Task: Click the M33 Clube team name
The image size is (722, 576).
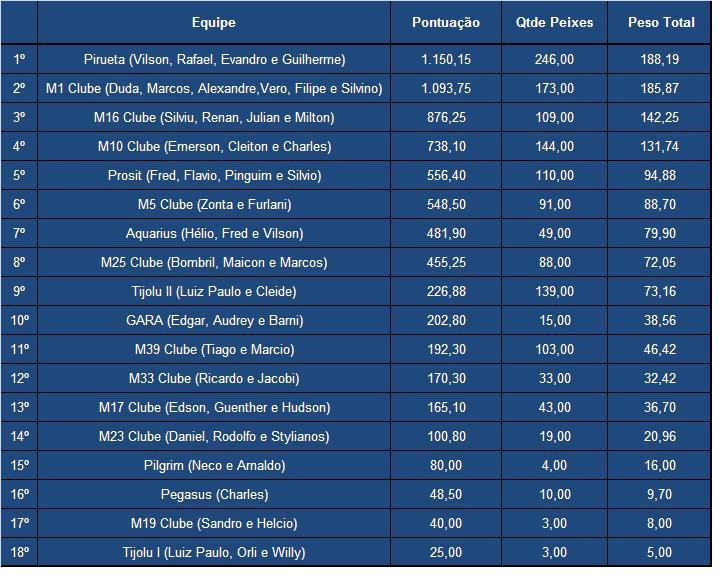Action: pyautogui.click(x=214, y=379)
